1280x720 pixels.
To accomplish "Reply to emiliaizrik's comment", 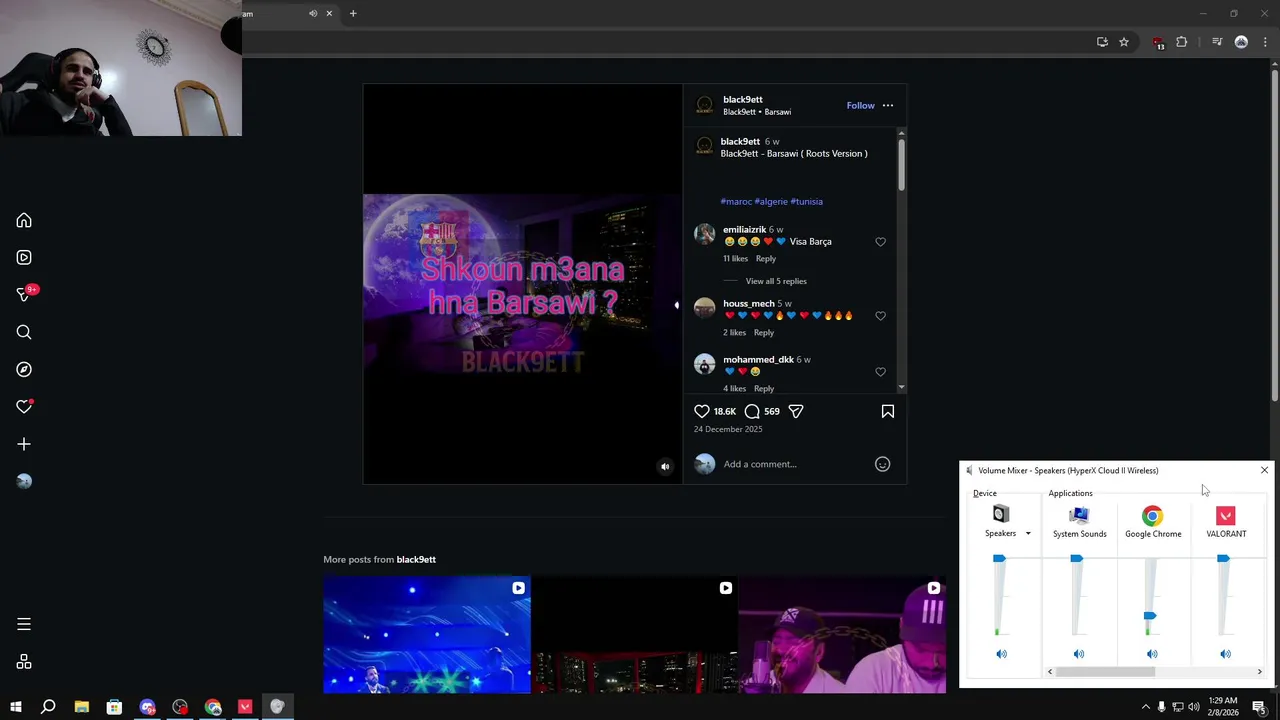I will [x=766, y=258].
